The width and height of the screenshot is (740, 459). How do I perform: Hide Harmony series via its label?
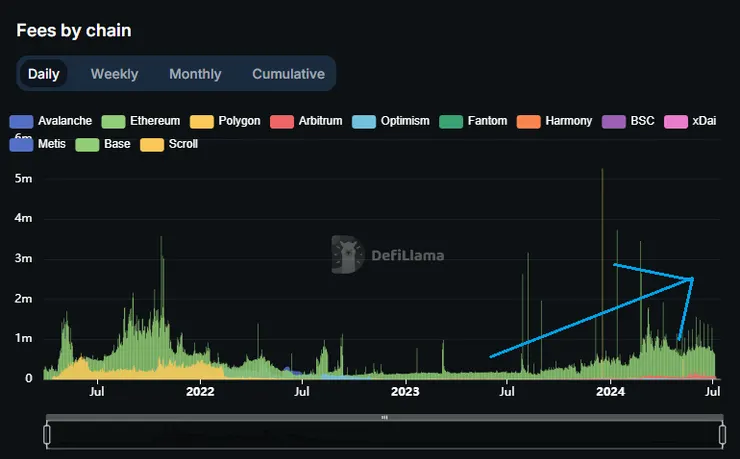click(569, 121)
